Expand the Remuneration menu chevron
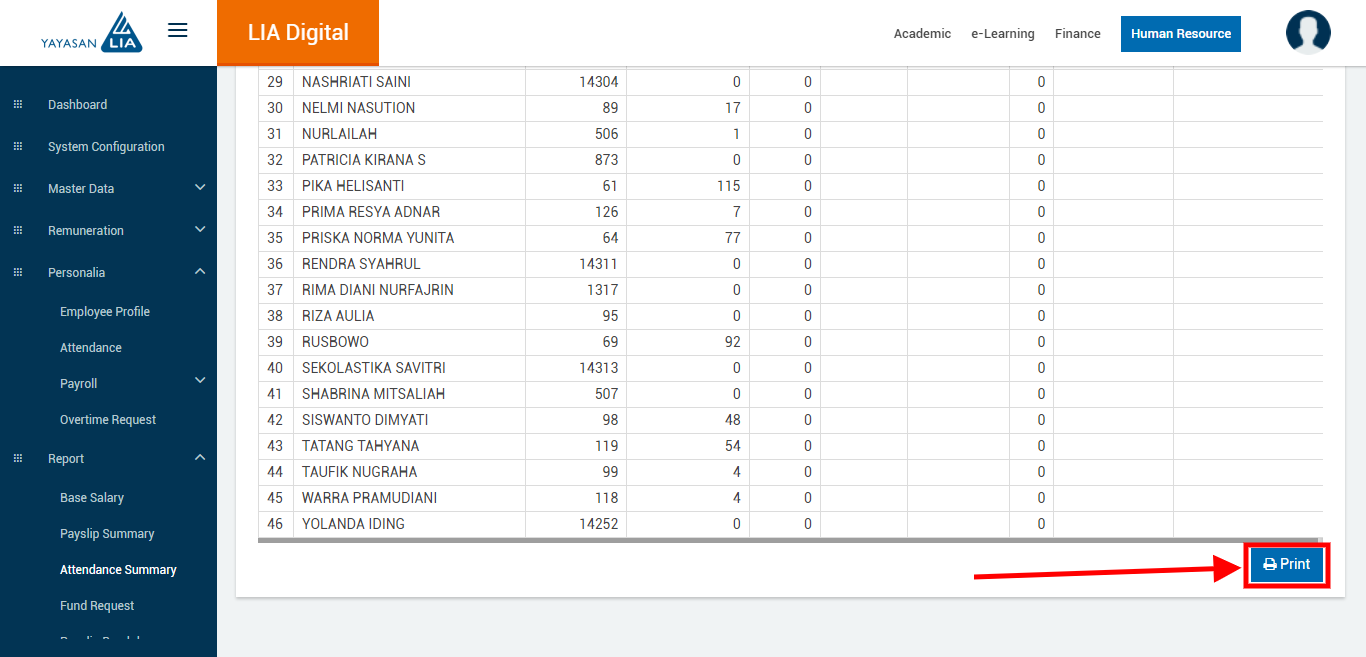 pos(200,230)
